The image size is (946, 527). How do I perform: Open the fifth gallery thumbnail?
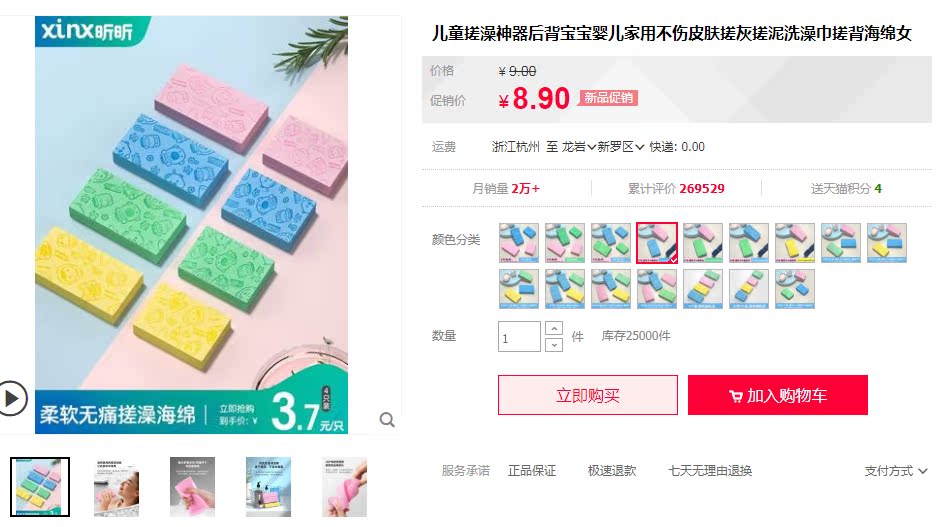click(x=344, y=487)
